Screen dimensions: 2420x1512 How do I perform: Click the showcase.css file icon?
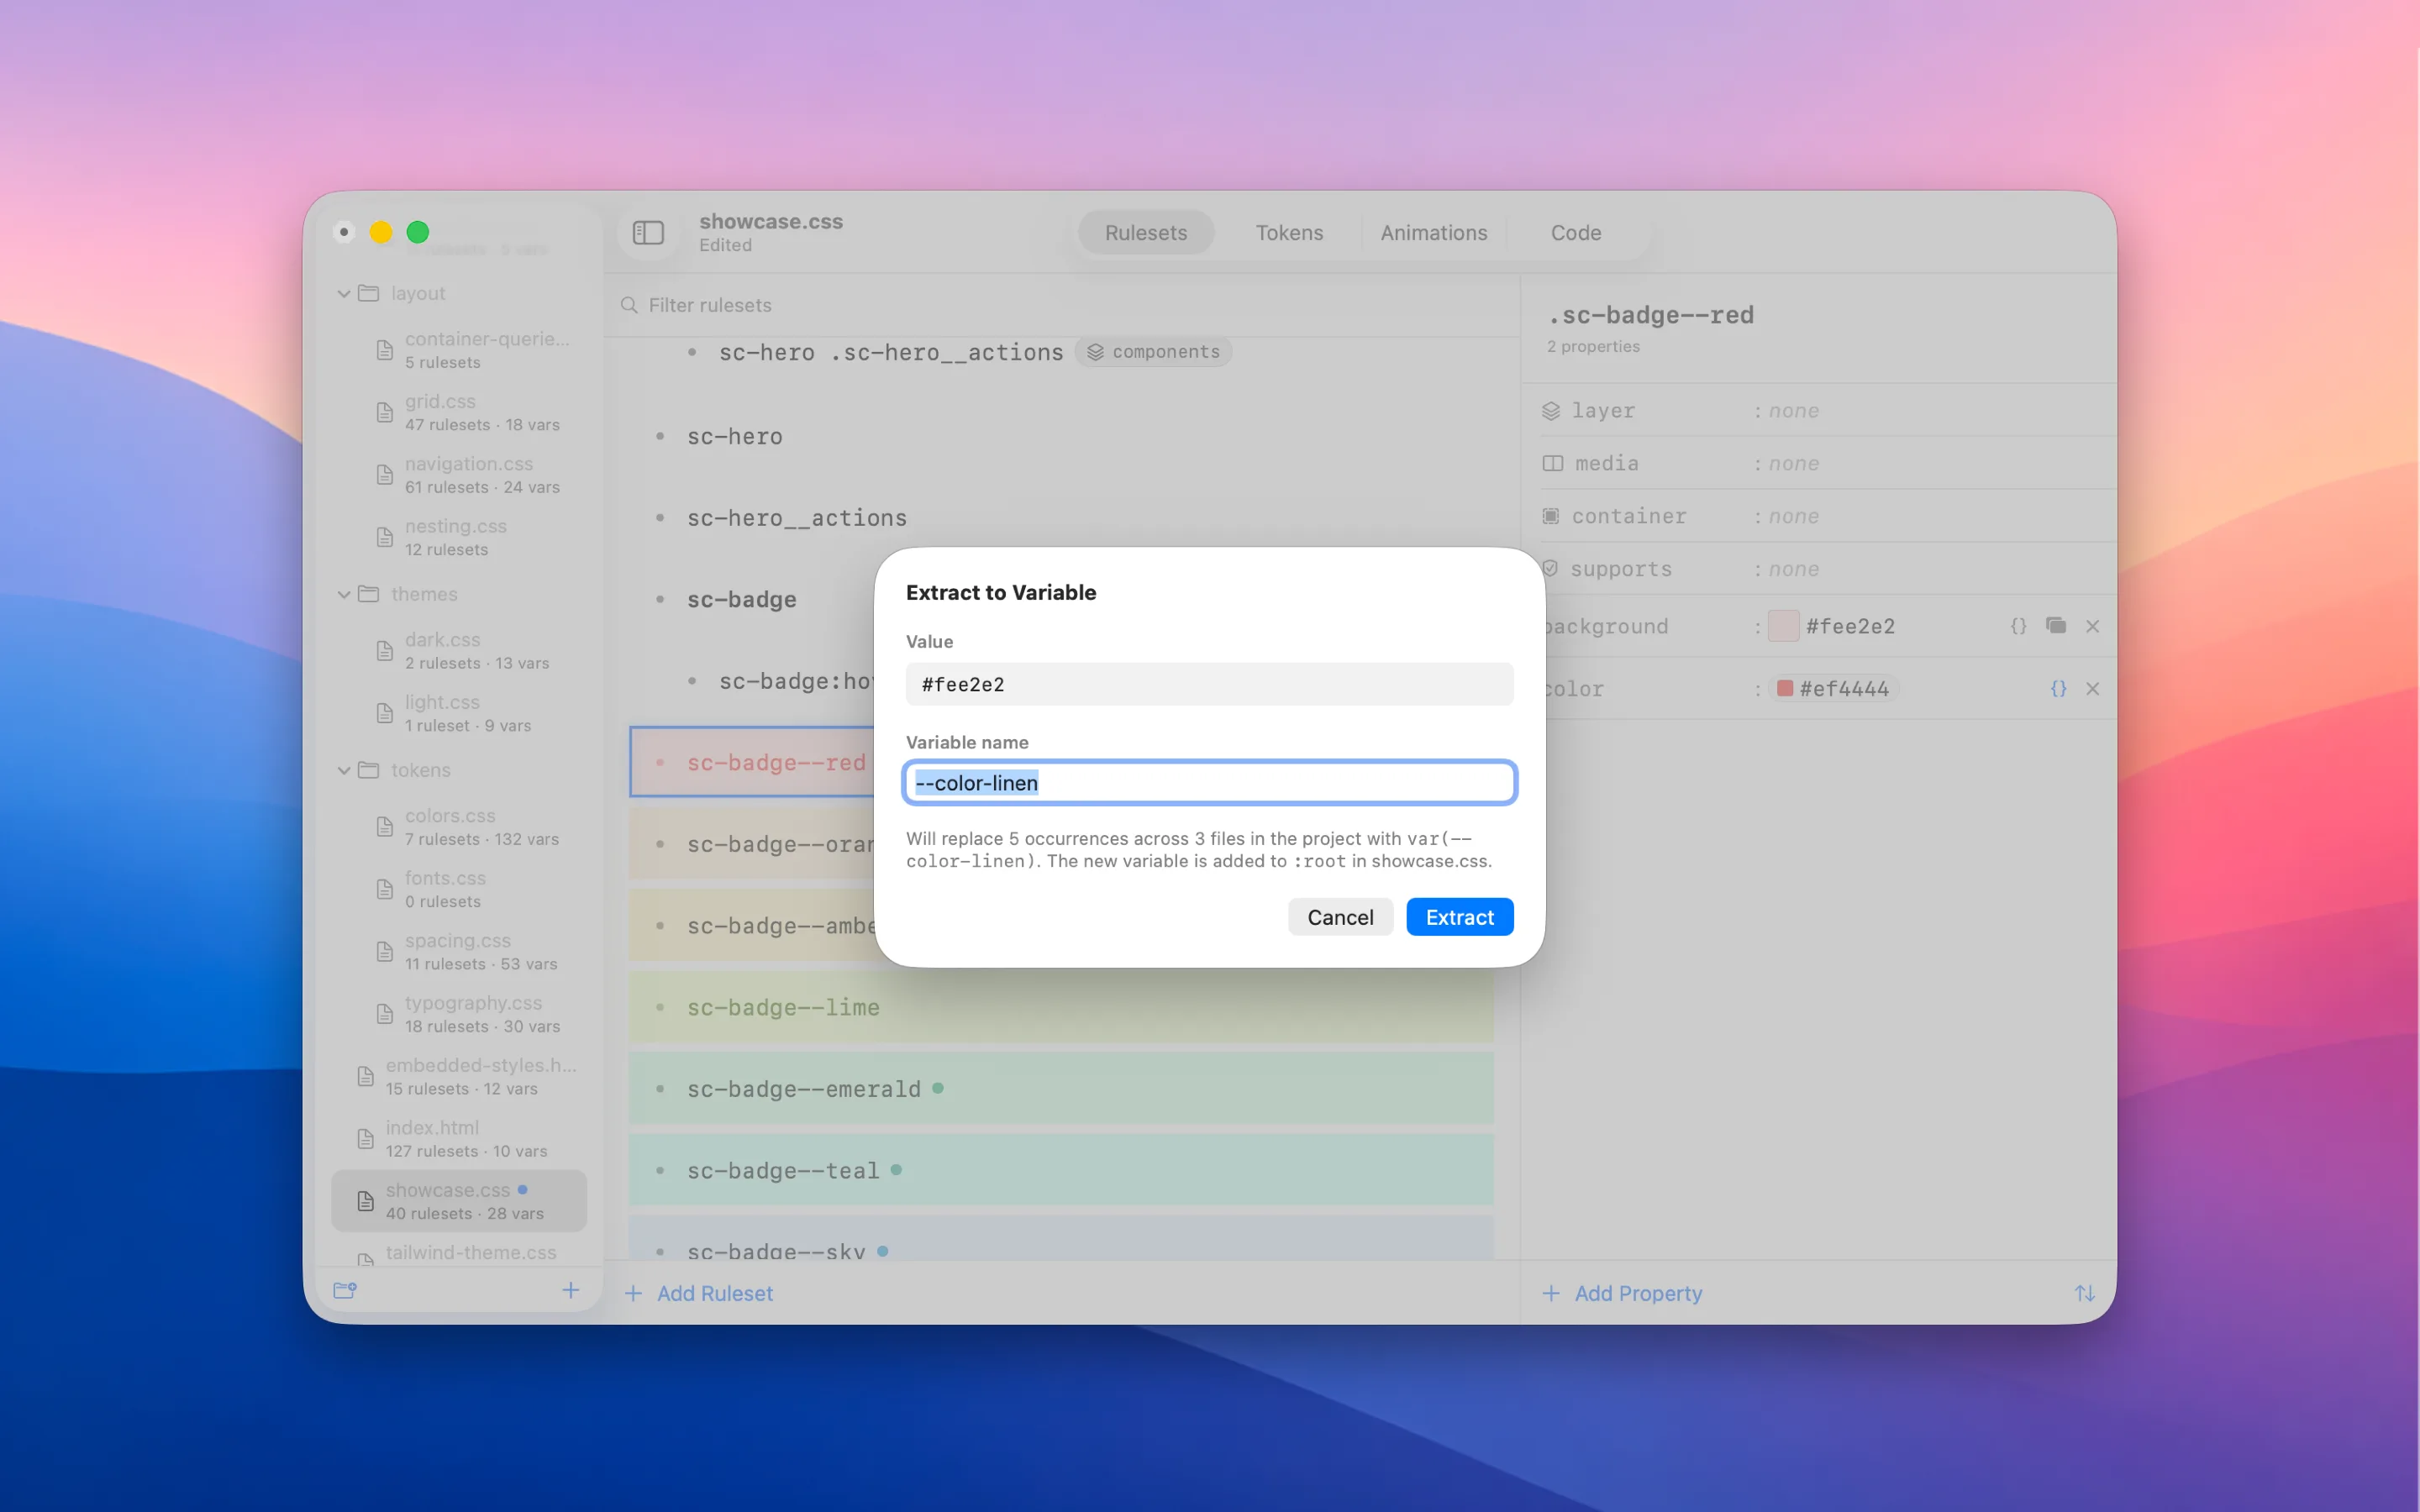pyautogui.click(x=366, y=1201)
